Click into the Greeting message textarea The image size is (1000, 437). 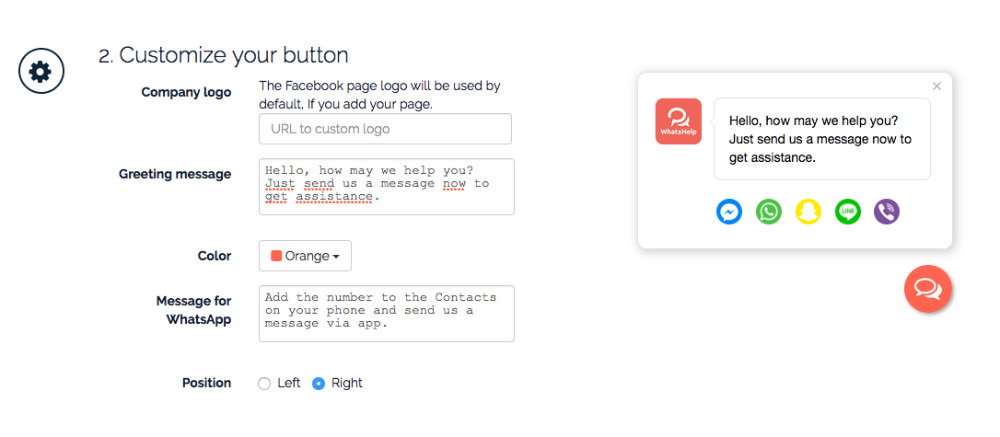(386, 186)
